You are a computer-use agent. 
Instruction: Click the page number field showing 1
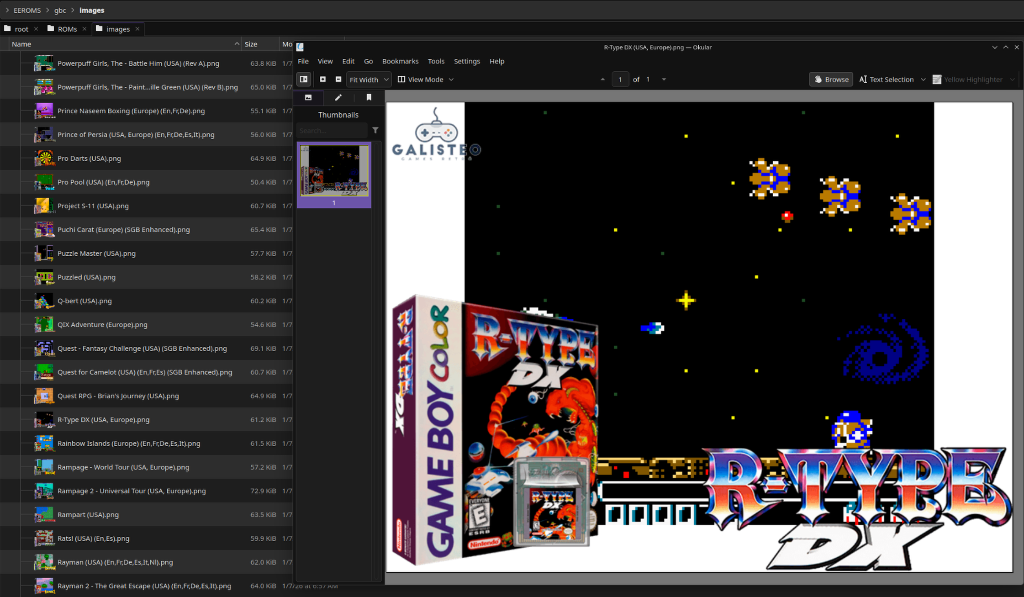pyautogui.click(x=620, y=80)
